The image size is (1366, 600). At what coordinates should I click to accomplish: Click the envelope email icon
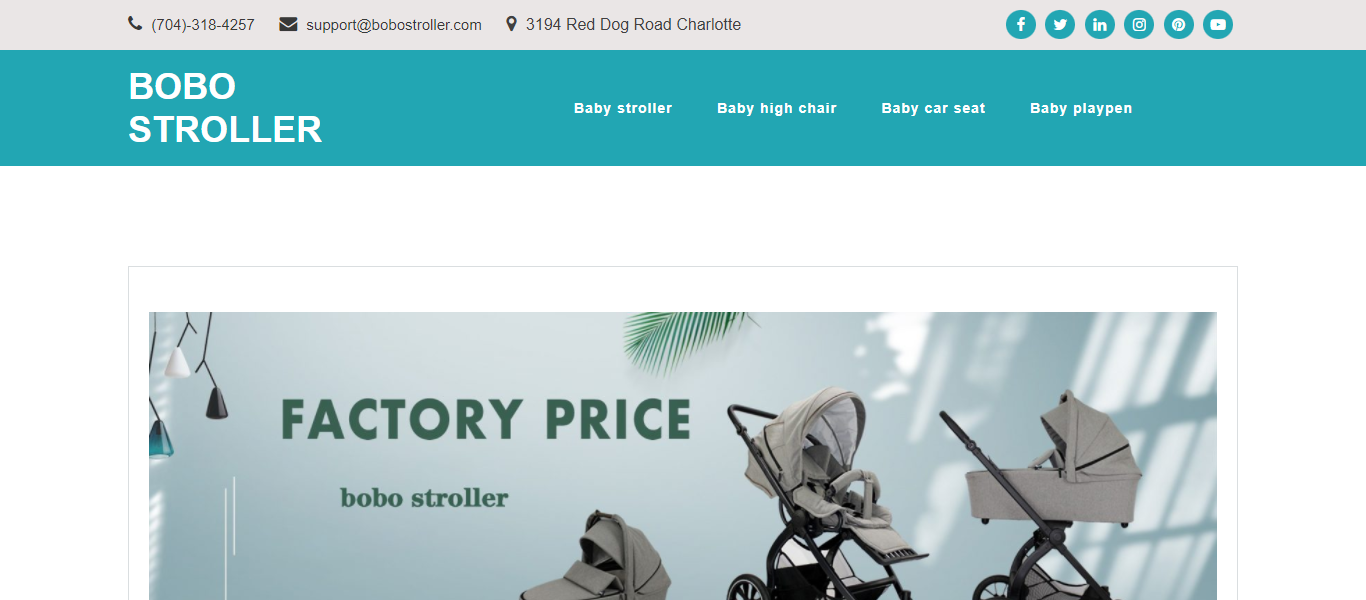[x=288, y=24]
